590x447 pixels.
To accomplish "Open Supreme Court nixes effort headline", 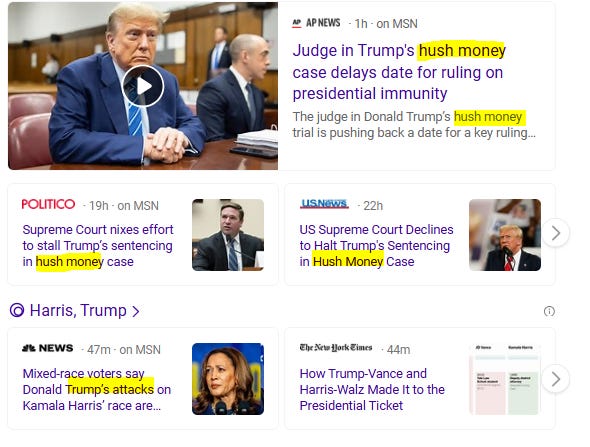I will (98, 245).
